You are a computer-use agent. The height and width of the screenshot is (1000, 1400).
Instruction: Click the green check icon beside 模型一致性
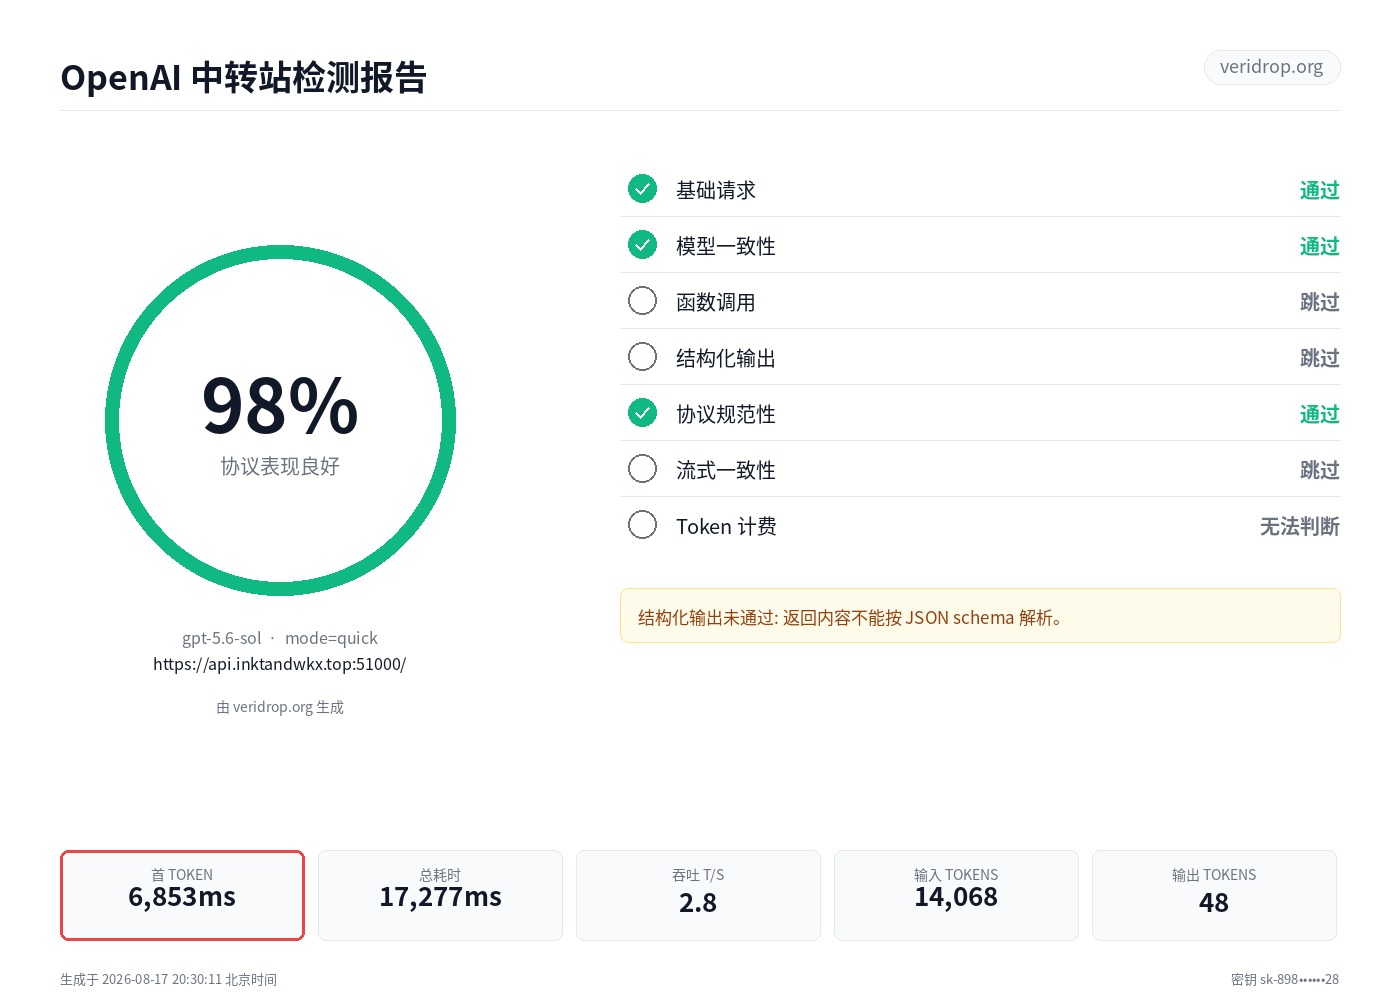tap(642, 244)
